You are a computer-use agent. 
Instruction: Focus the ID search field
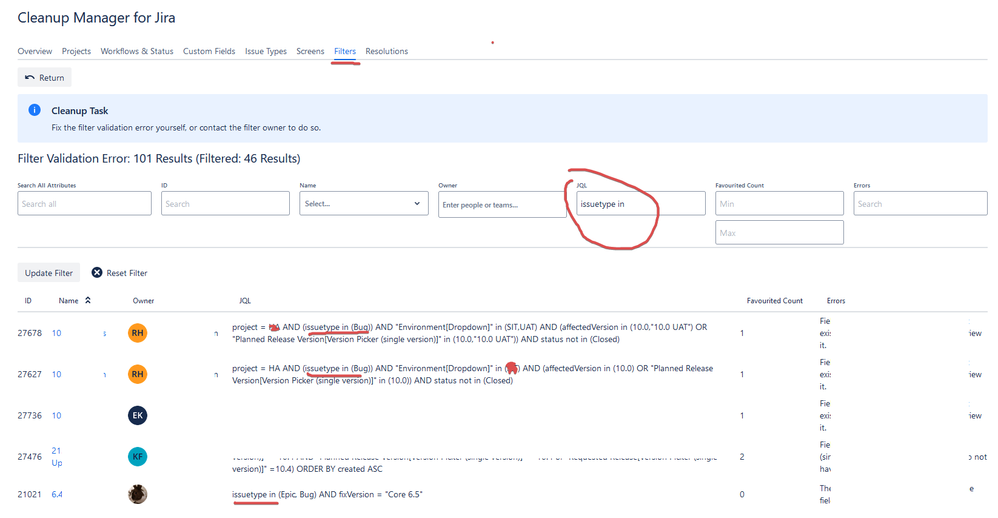[x=225, y=204]
